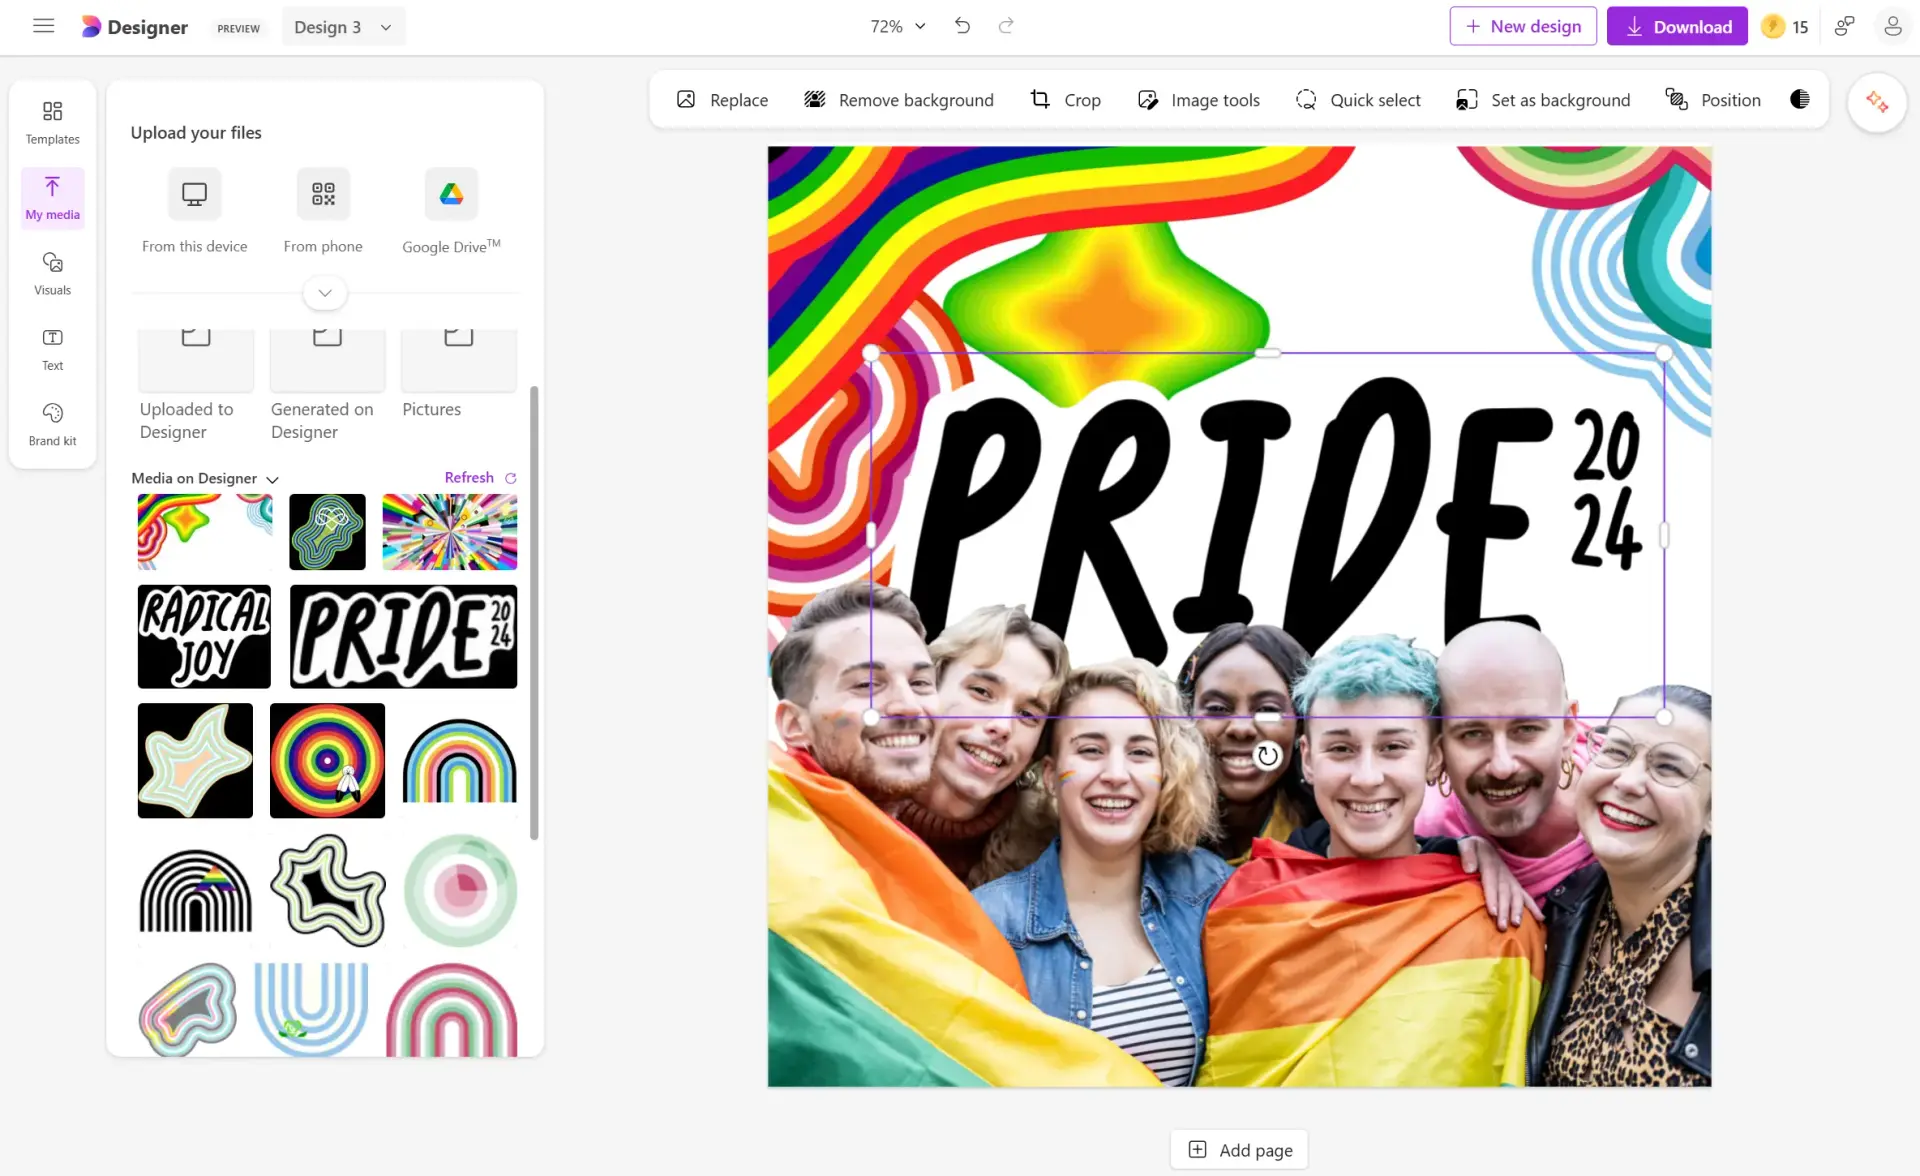
Task: Upload files From this device
Action: 194,212
